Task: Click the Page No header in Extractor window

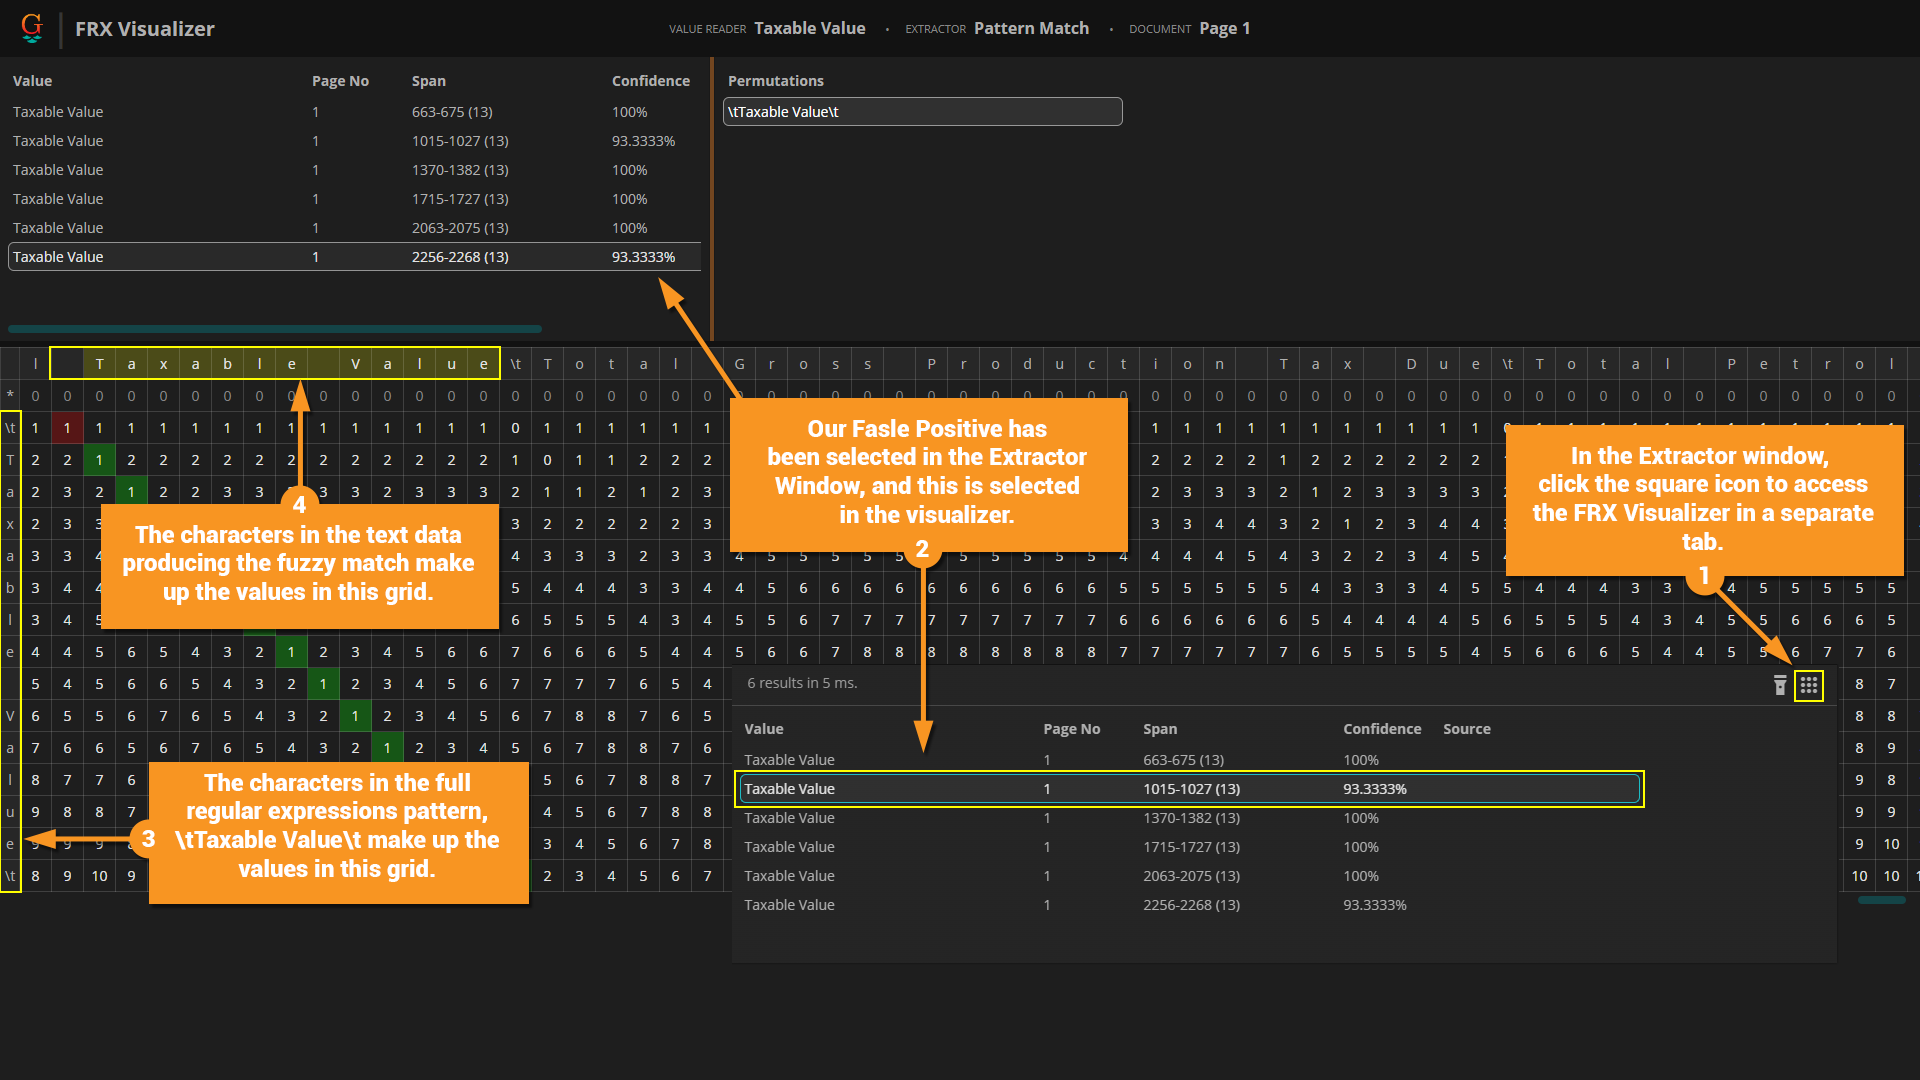Action: (1071, 729)
